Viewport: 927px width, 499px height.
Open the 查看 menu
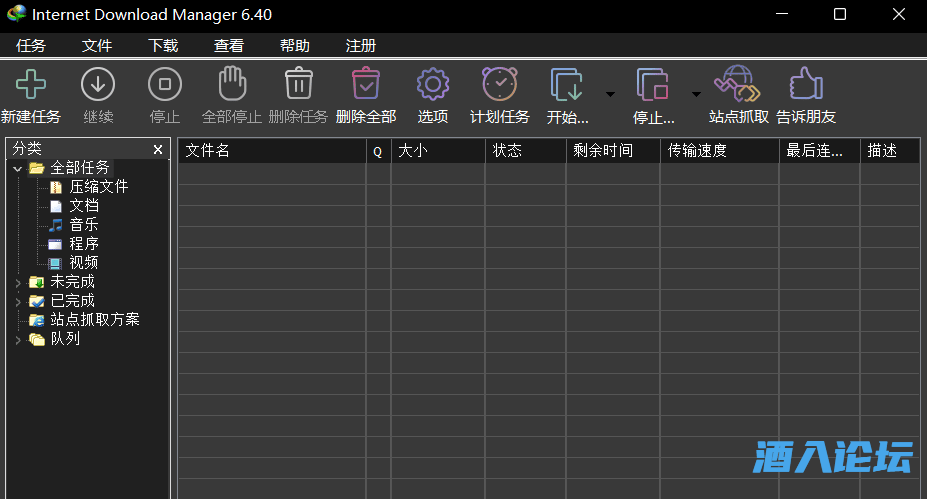tap(229, 46)
